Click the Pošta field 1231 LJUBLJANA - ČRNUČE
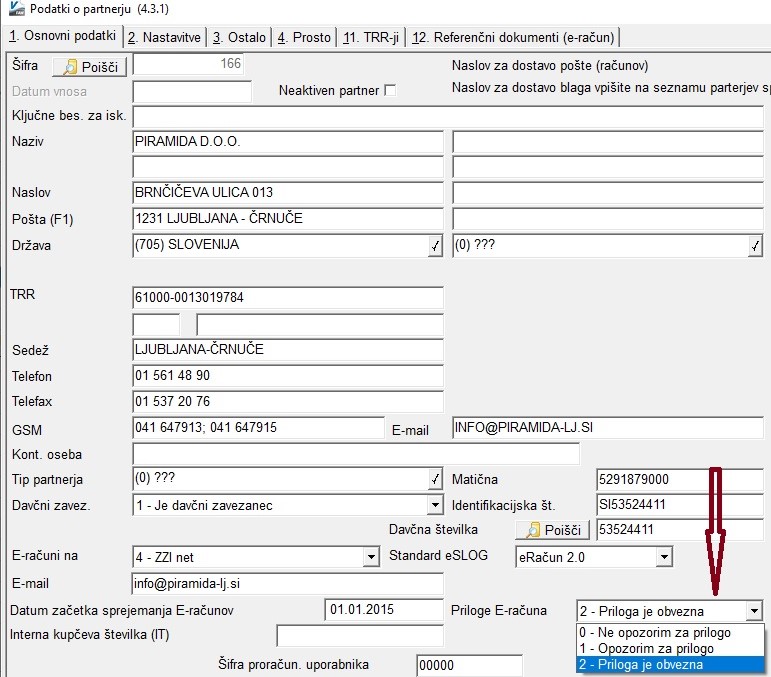Viewport: 771px width, 677px height. [288, 218]
